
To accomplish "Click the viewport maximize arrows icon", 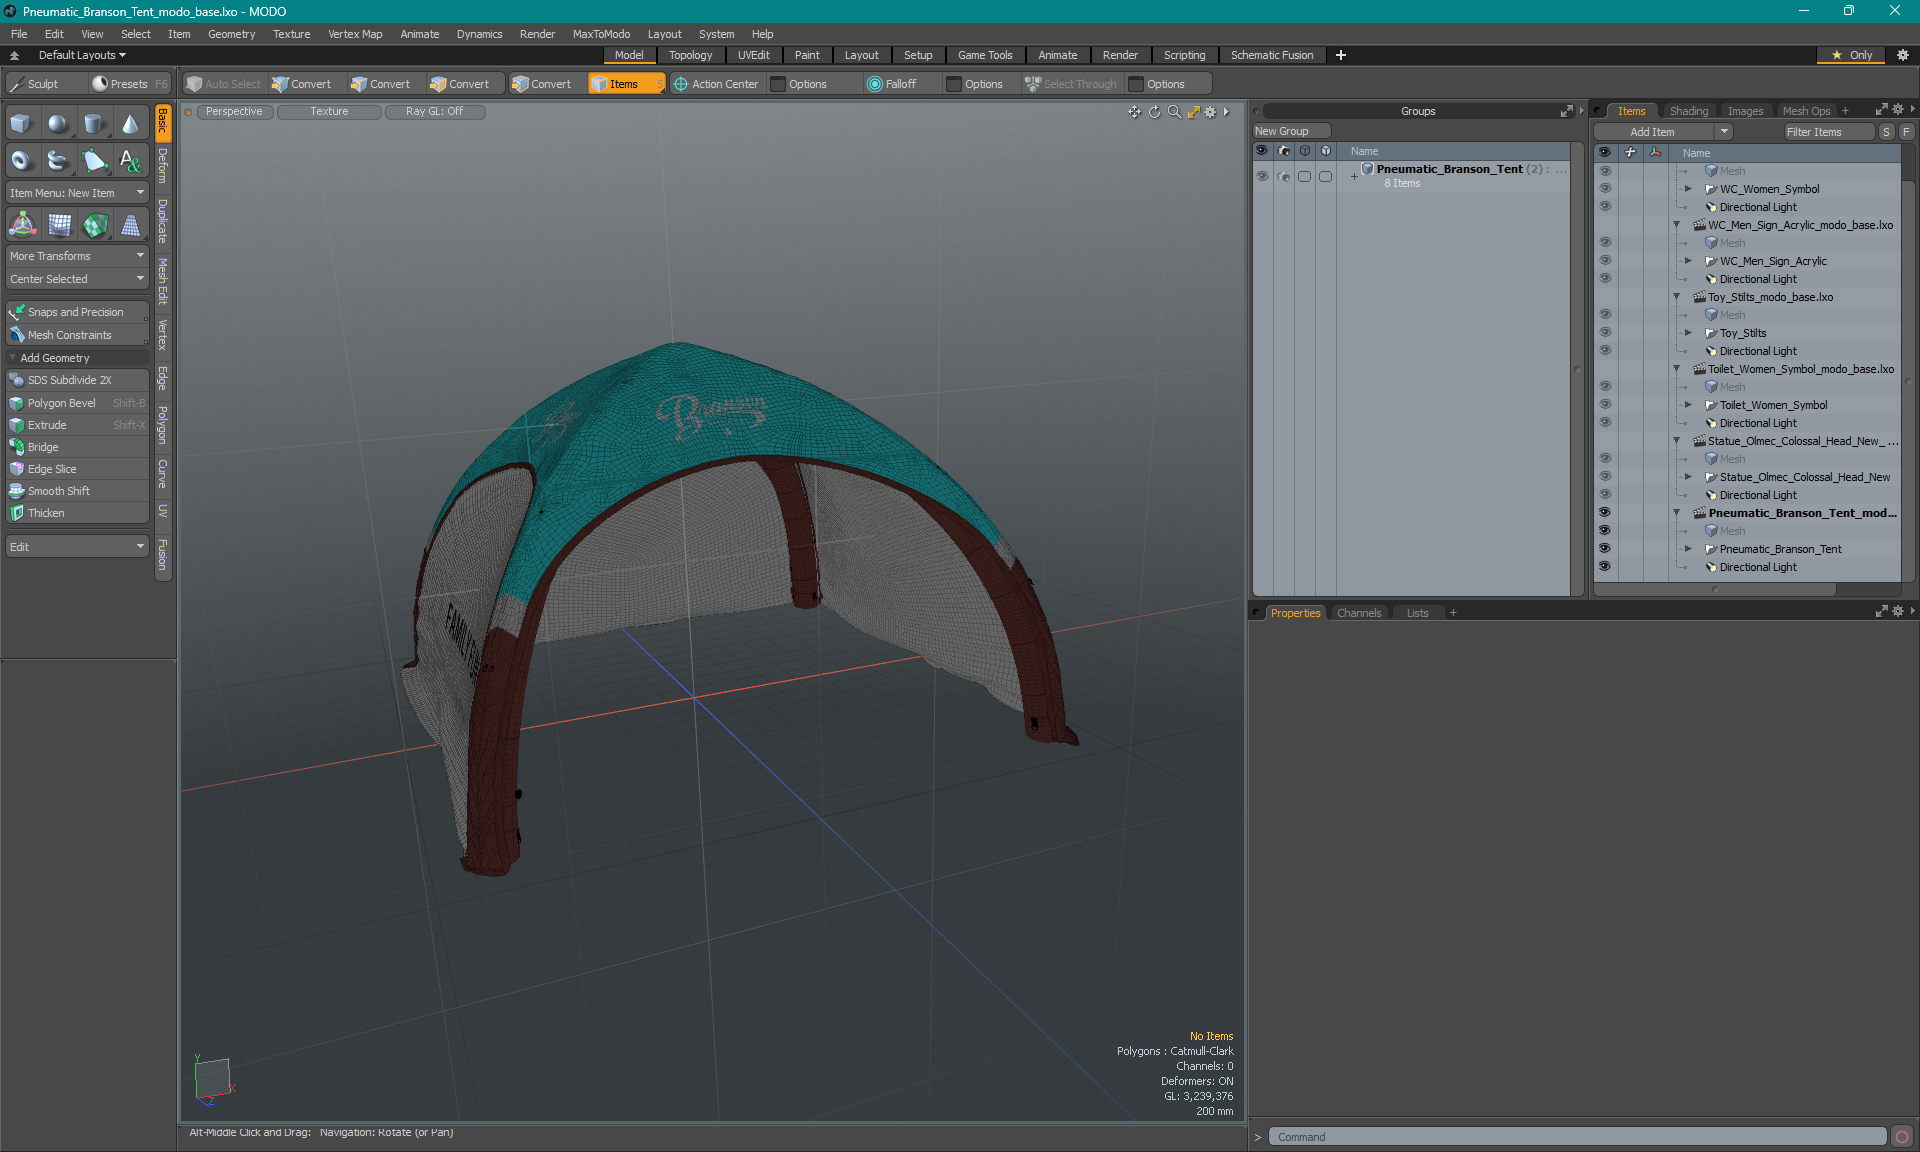I will click(1193, 112).
